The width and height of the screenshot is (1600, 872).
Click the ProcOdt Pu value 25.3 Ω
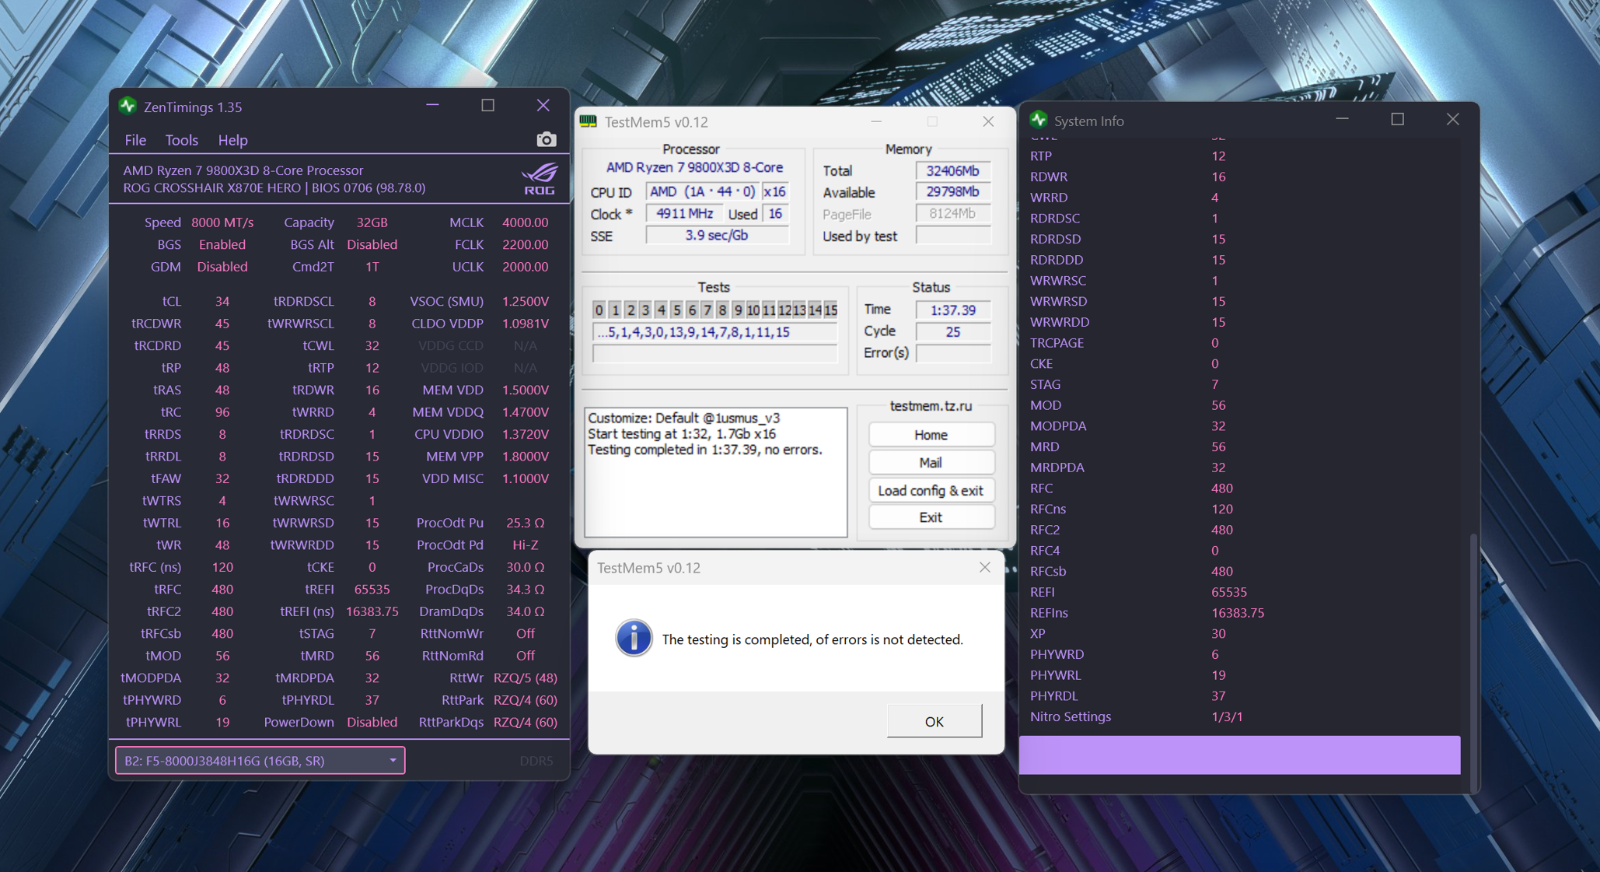point(525,523)
